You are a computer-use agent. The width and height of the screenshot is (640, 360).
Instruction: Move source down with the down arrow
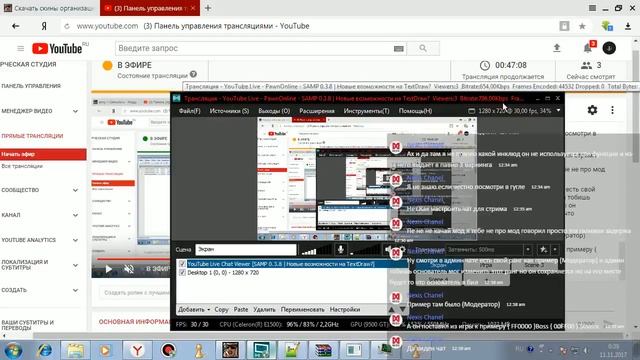[x=402, y=309]
